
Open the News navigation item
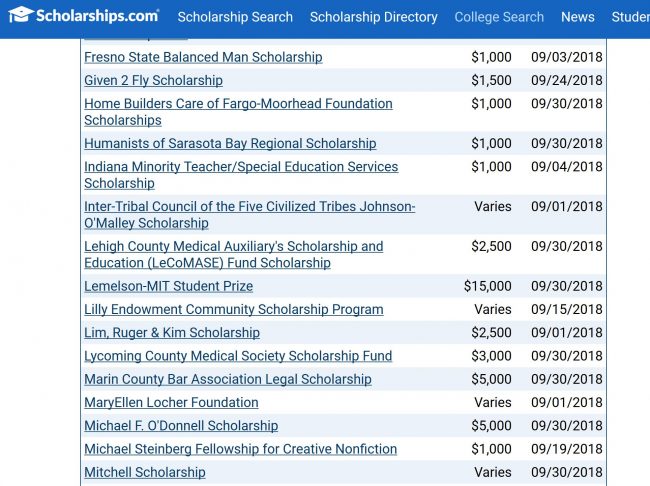click(577, 17)
